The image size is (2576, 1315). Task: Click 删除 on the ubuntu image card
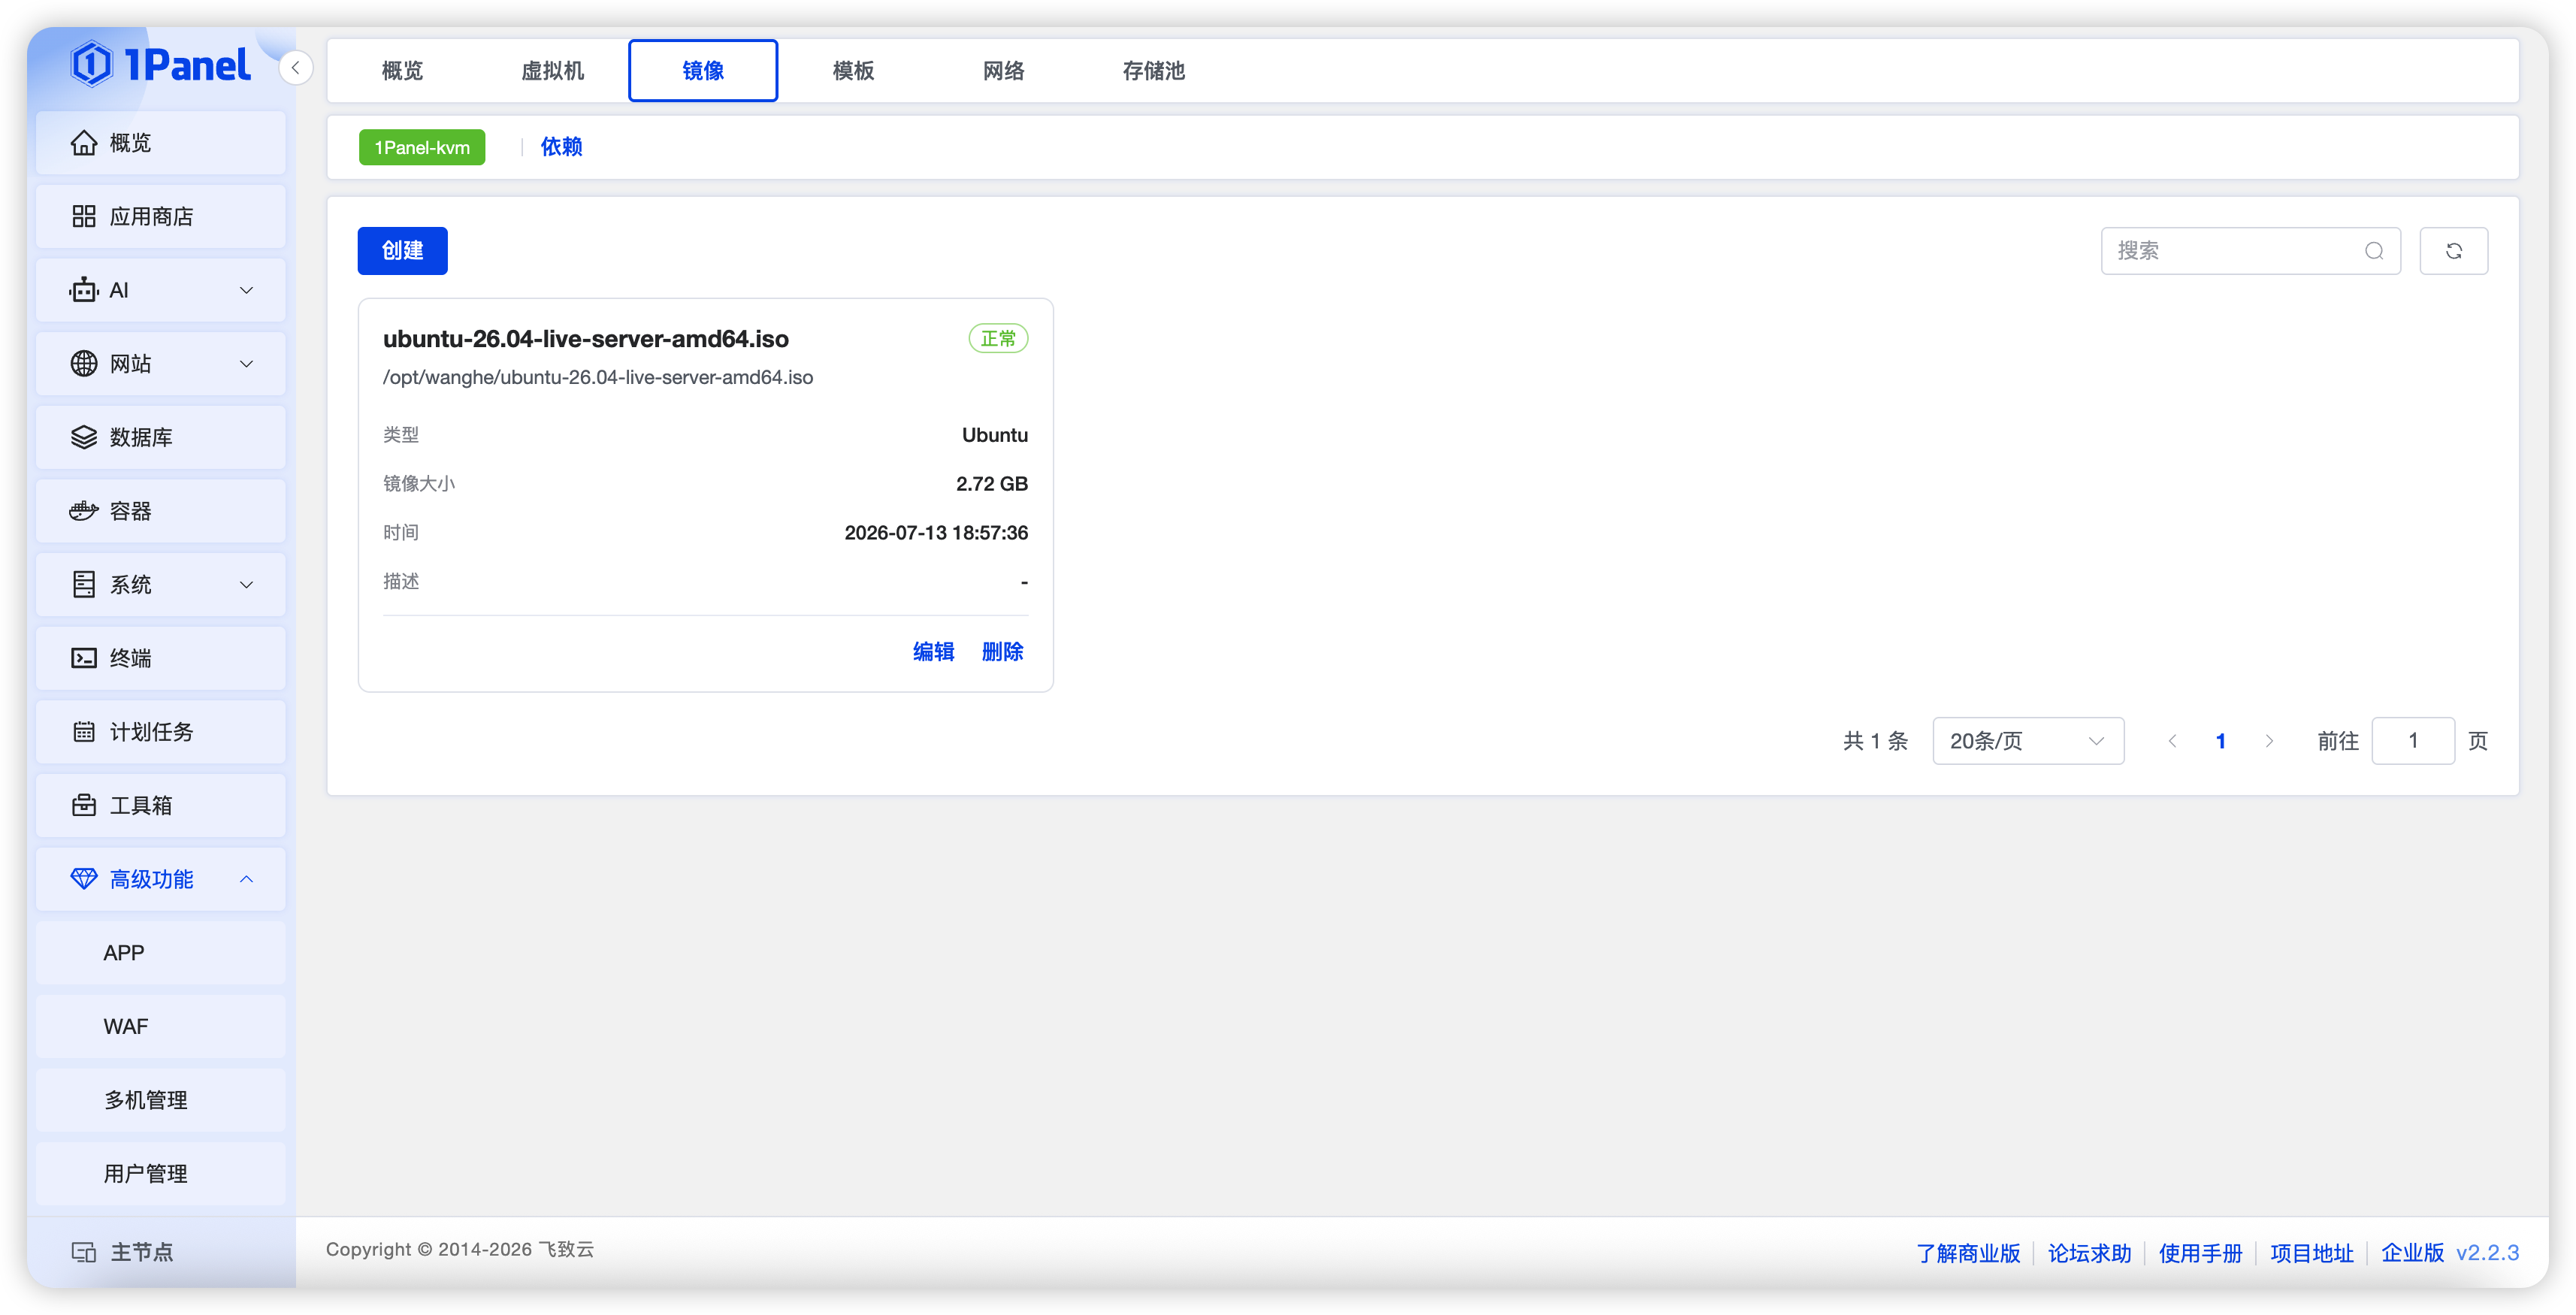click(x=1002, y=652)
